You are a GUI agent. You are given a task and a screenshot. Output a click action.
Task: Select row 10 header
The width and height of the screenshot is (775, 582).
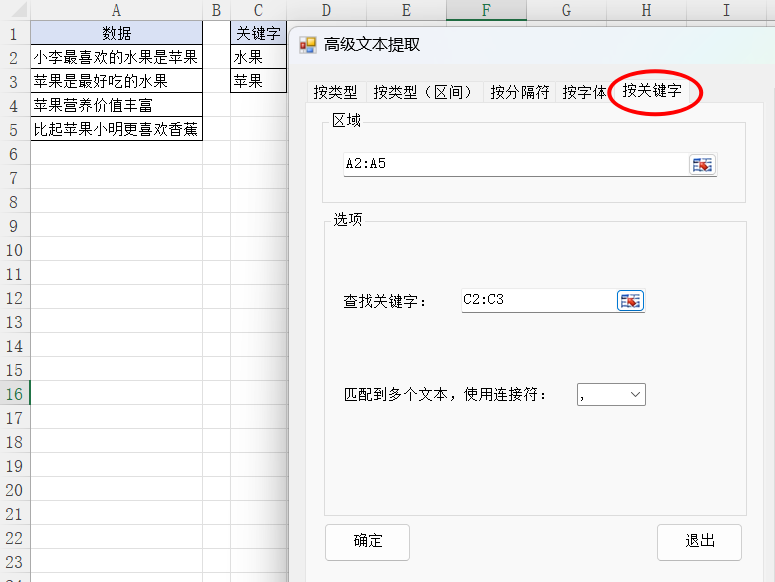(x=15, y=250)
